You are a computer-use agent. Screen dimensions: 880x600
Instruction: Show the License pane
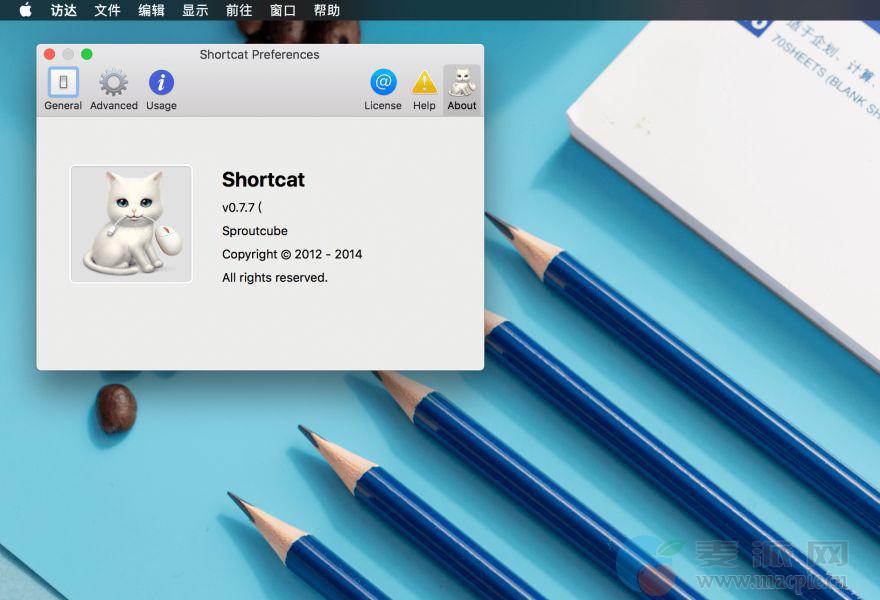click(x=383, y=88)
